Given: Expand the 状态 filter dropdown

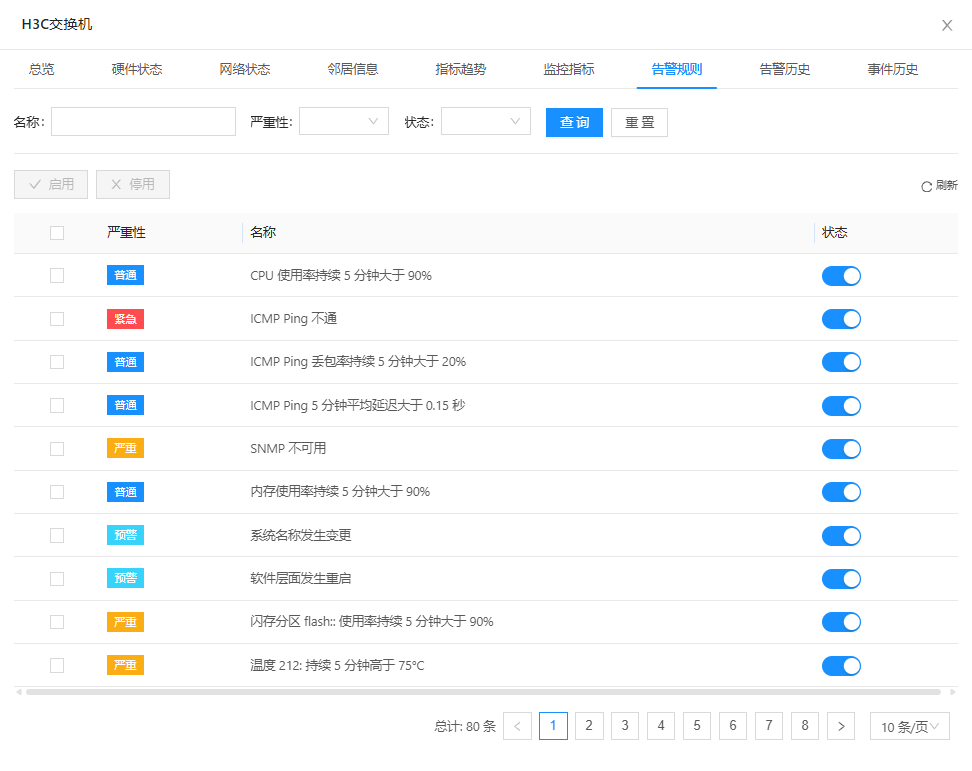Looking at the screenshot, I should click(x=486, y=122).
